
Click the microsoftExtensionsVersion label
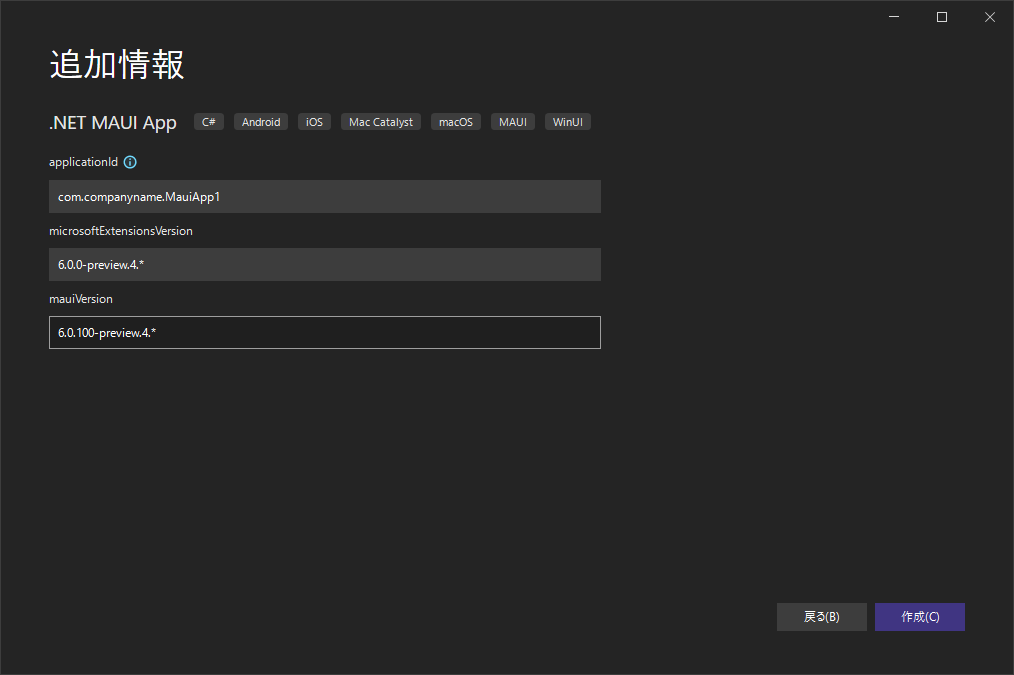pyautogui.click(x=121, y=231)
